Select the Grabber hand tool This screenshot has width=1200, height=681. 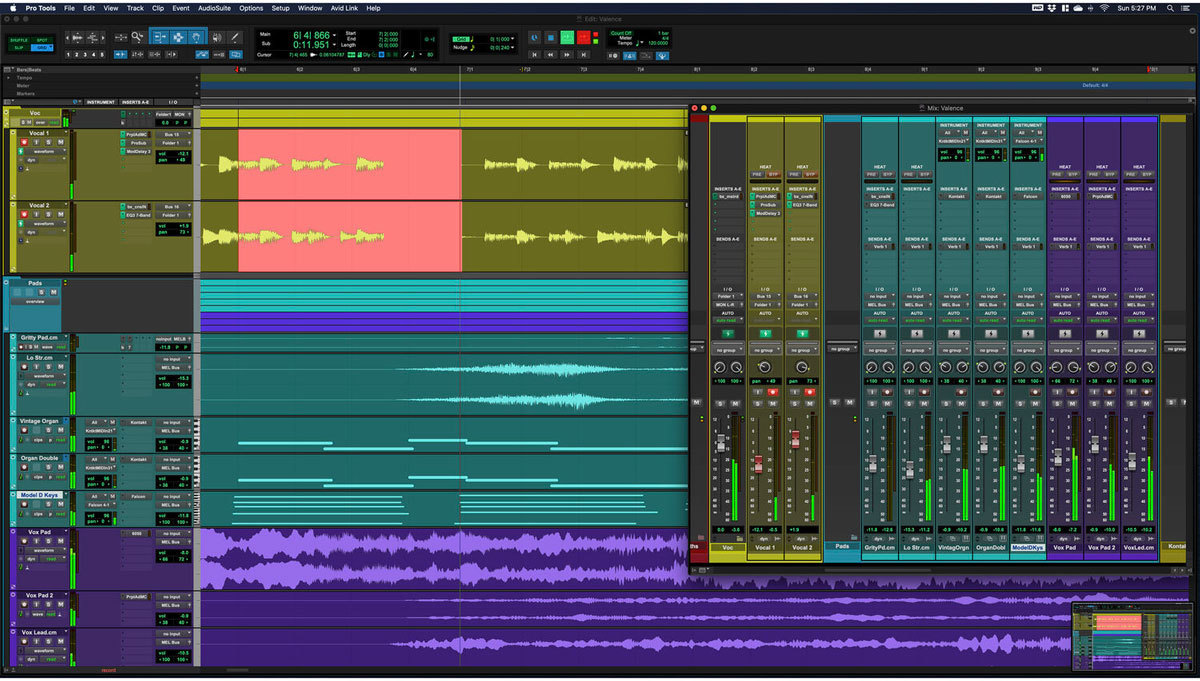[x=198, y=37]
